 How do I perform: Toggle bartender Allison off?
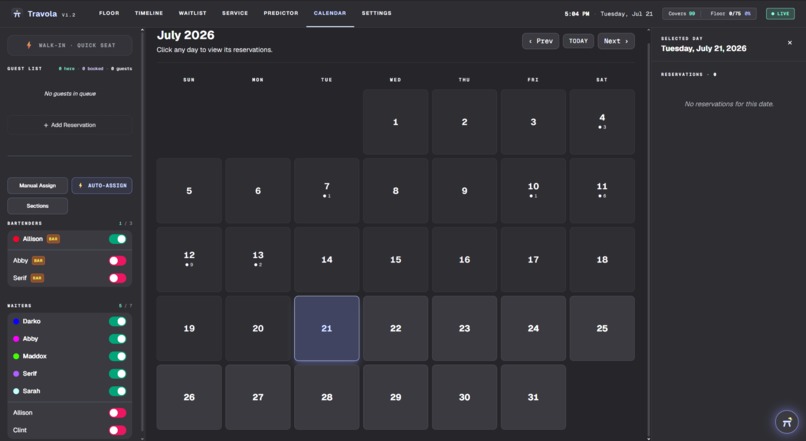click(x=117, y=239)
